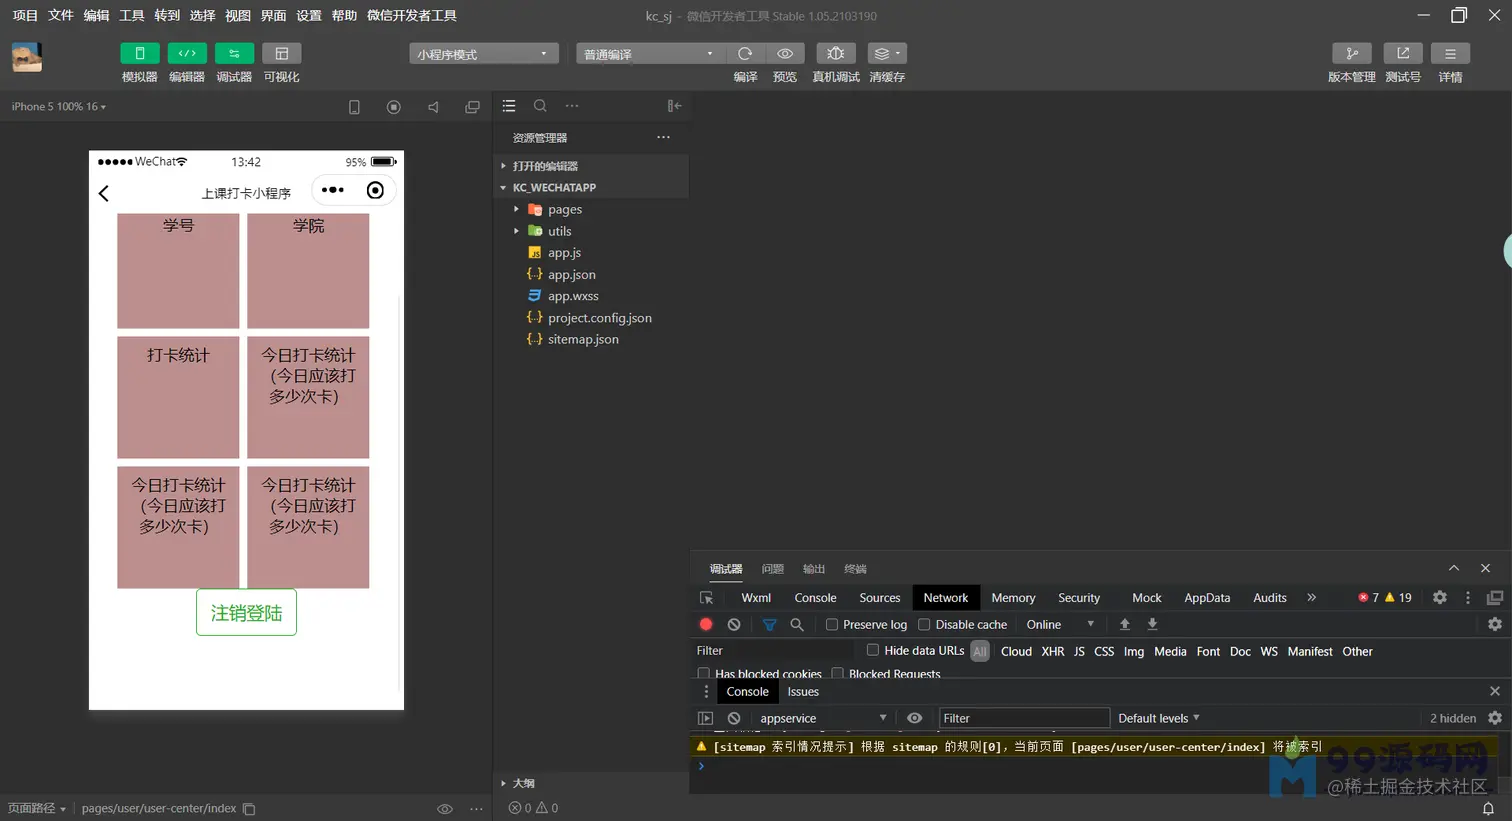Click the 预览 preview eye icon
The image size is (1512, 821).
point(785,53)
